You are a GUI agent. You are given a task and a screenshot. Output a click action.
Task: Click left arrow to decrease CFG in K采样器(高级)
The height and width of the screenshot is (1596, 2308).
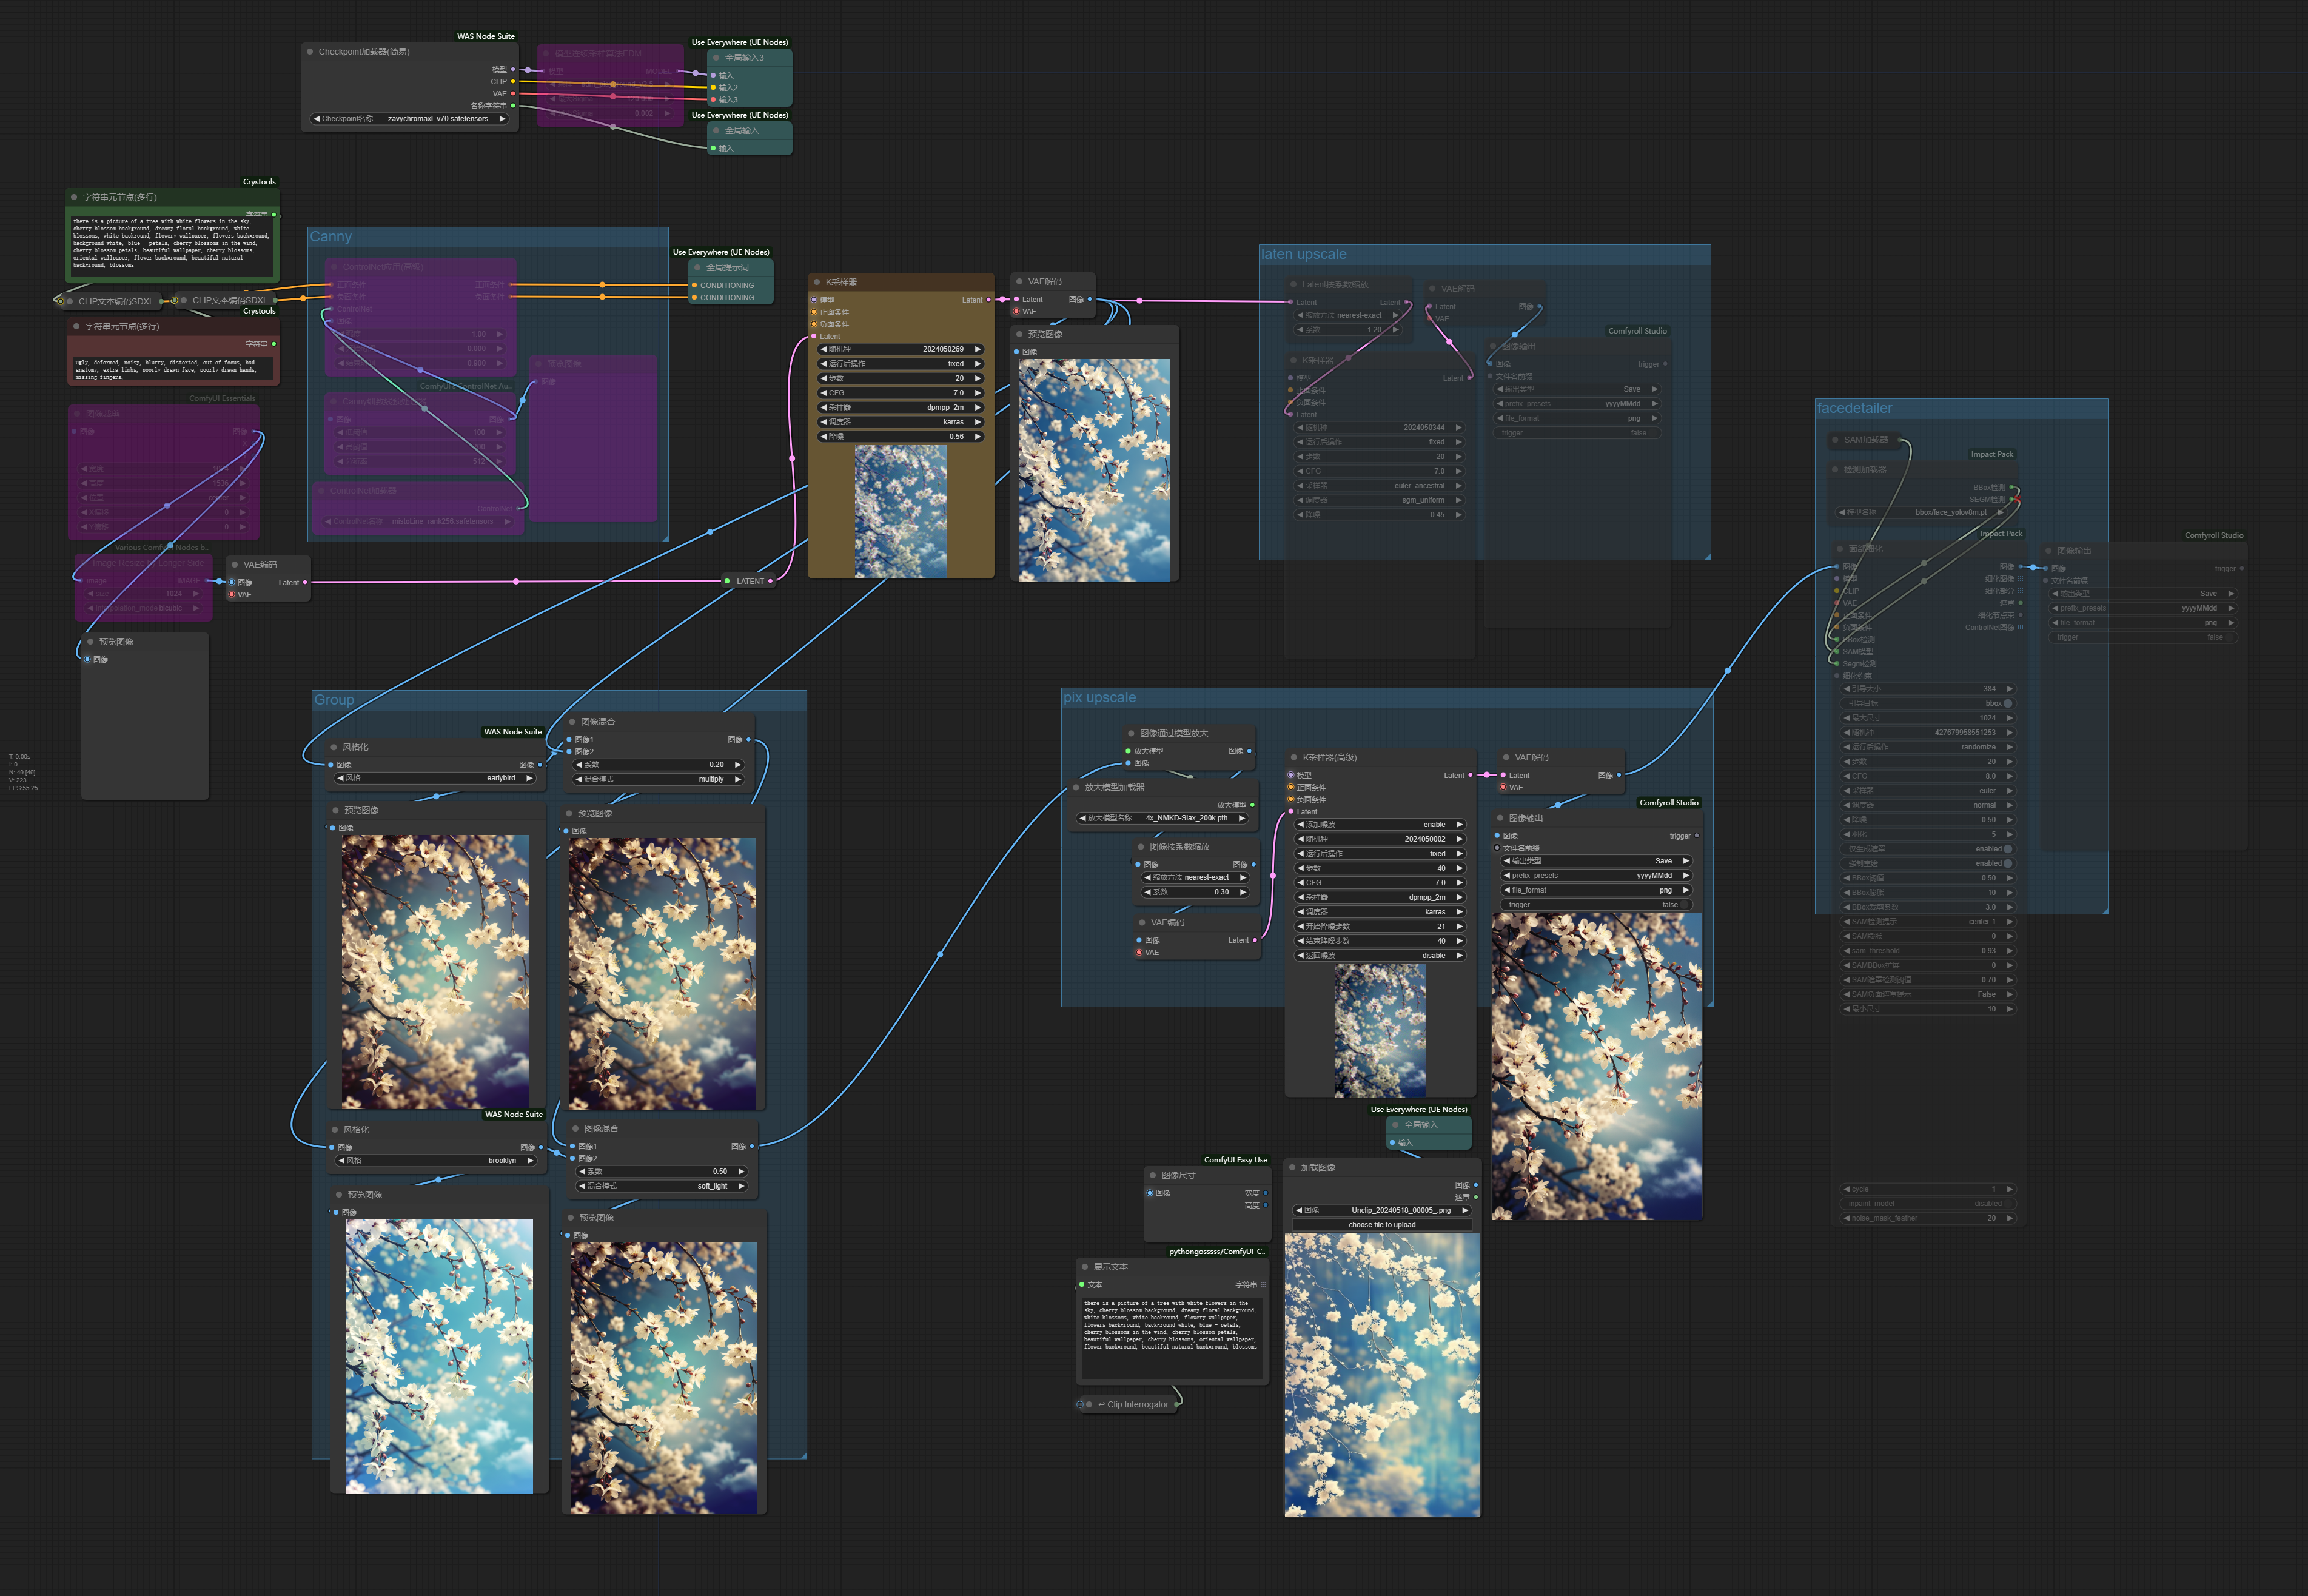pos(1300,883)
